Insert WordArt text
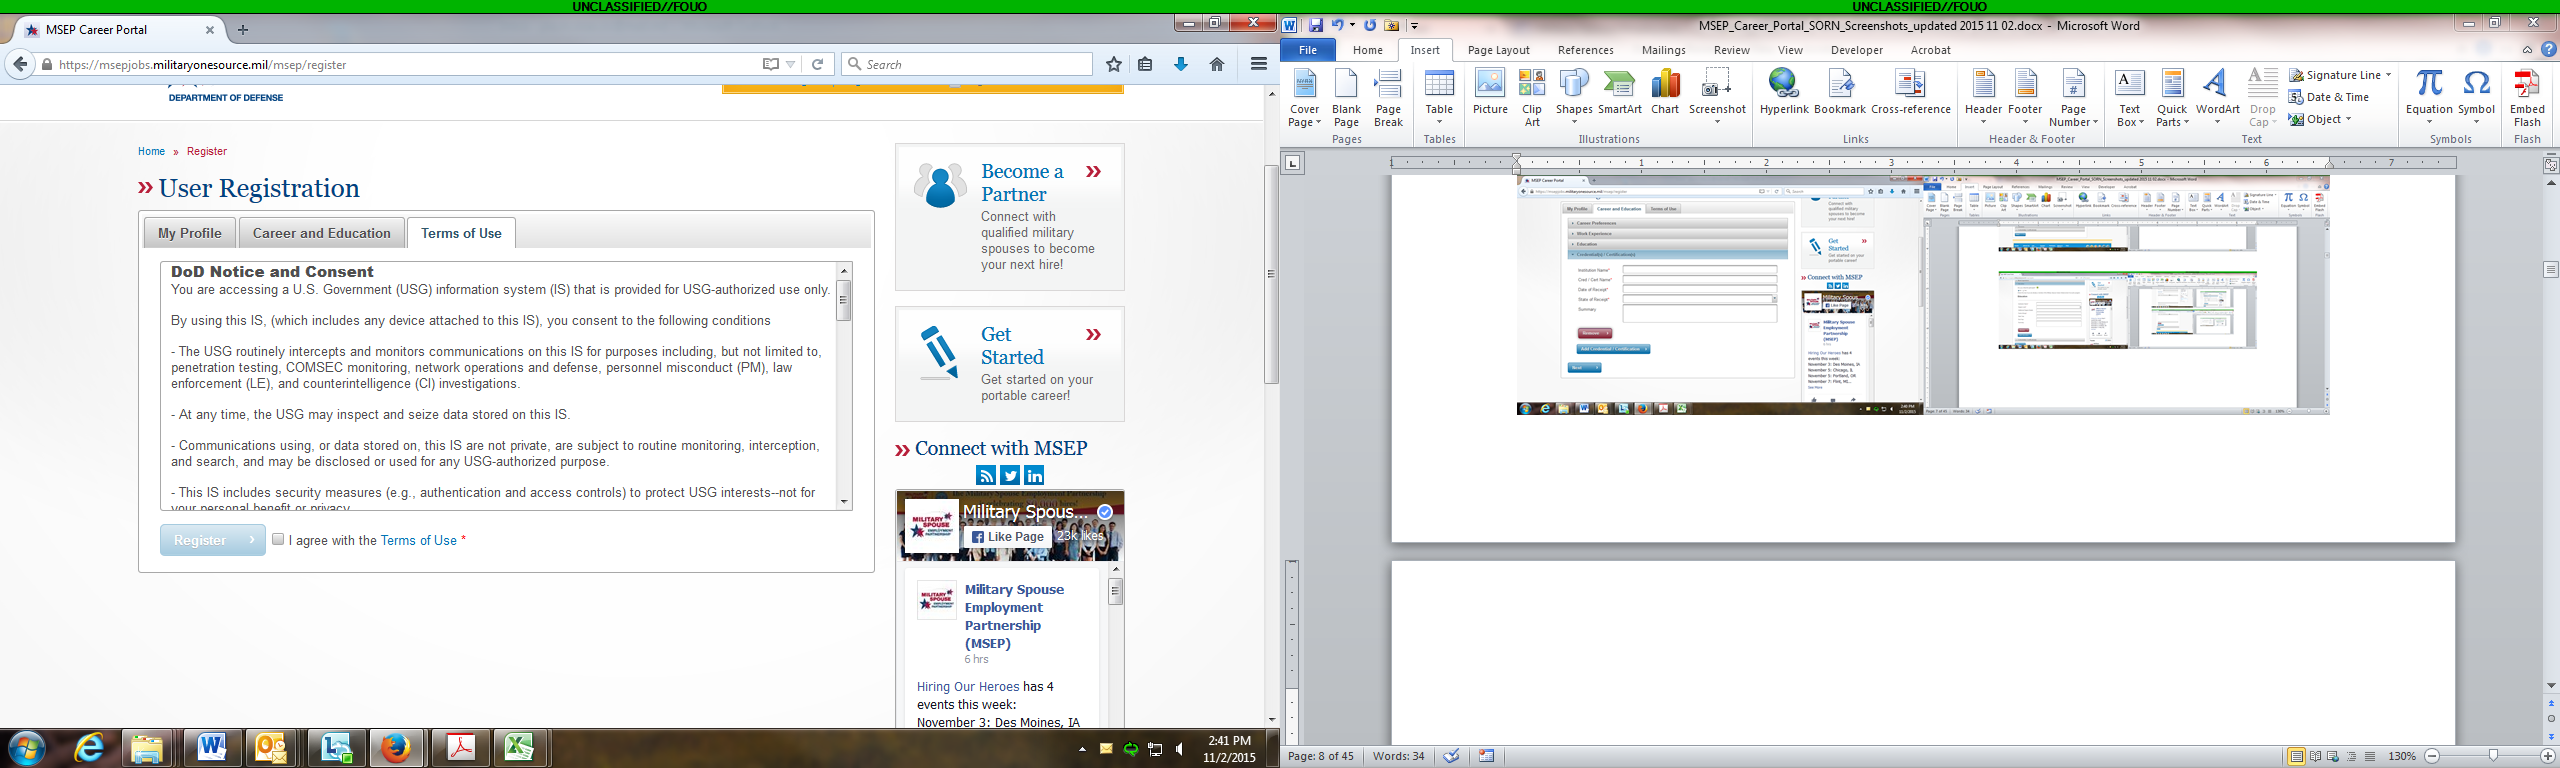This screenshot has height=768, width=2560. (x=2218, y=97)
